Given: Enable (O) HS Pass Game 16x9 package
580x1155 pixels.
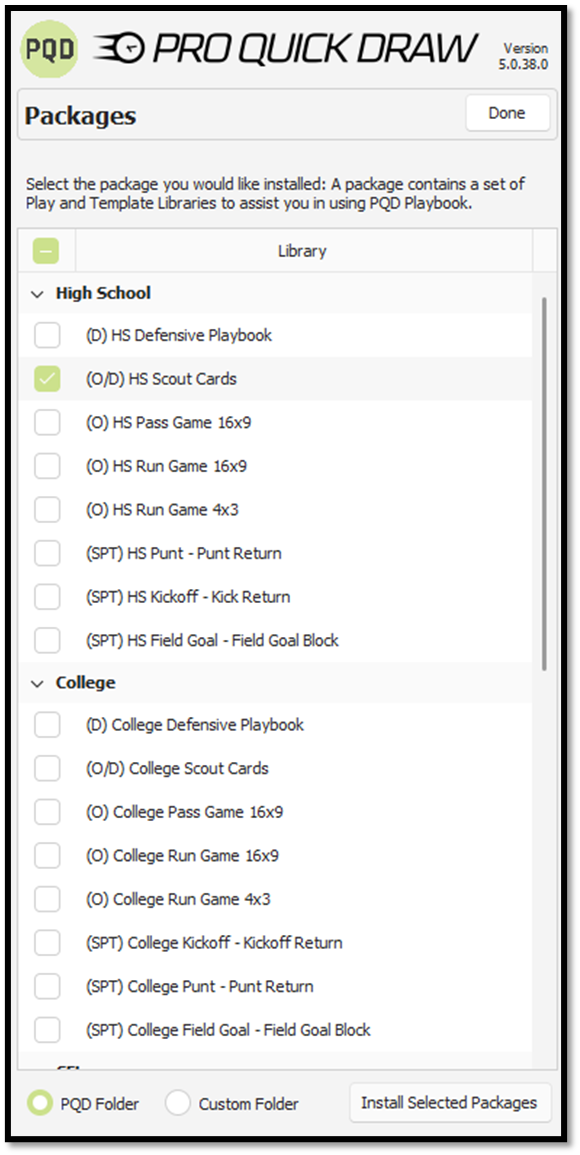Looking at the screenshot, I should coord(47,423).
